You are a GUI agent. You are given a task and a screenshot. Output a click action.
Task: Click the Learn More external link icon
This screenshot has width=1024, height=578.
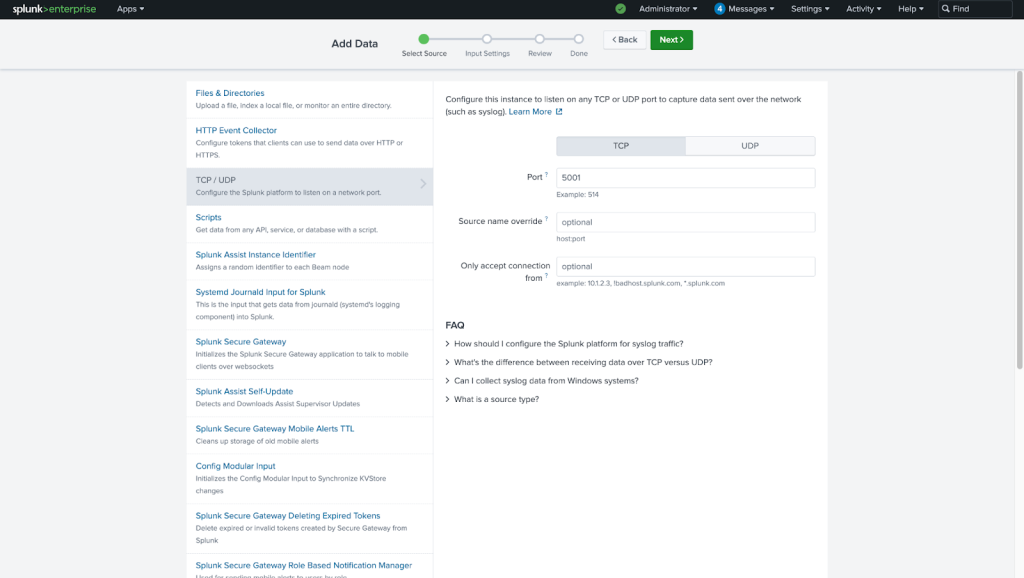coord(559,112)
